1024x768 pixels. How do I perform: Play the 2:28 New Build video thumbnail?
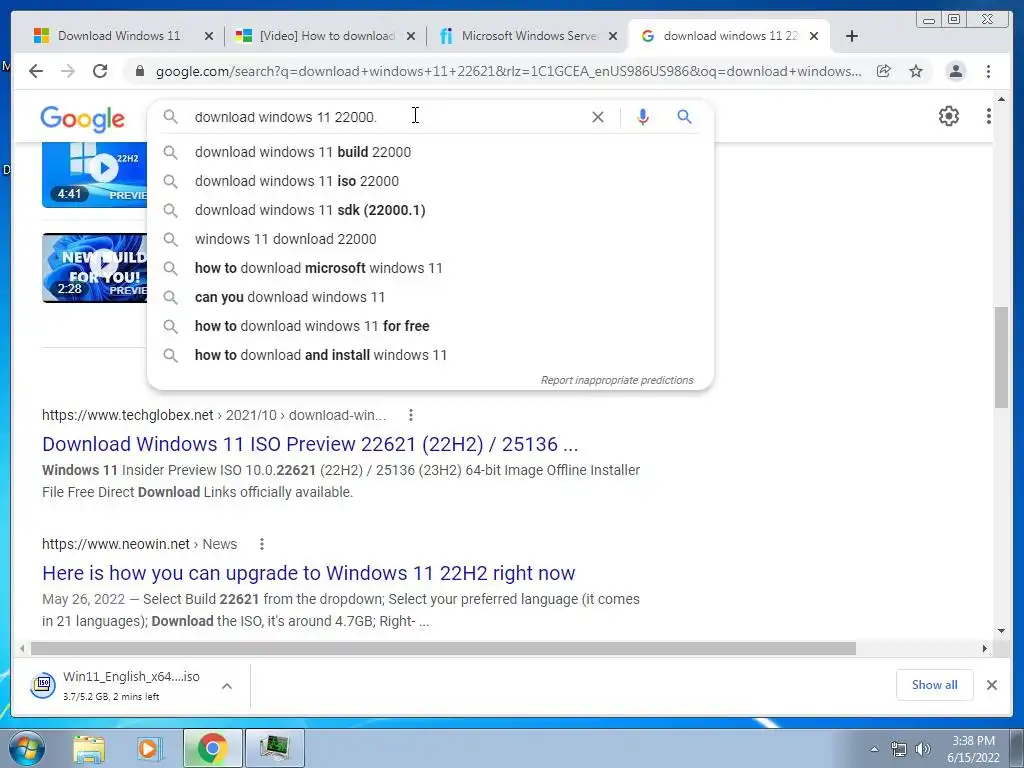click(x=95, y=268)
